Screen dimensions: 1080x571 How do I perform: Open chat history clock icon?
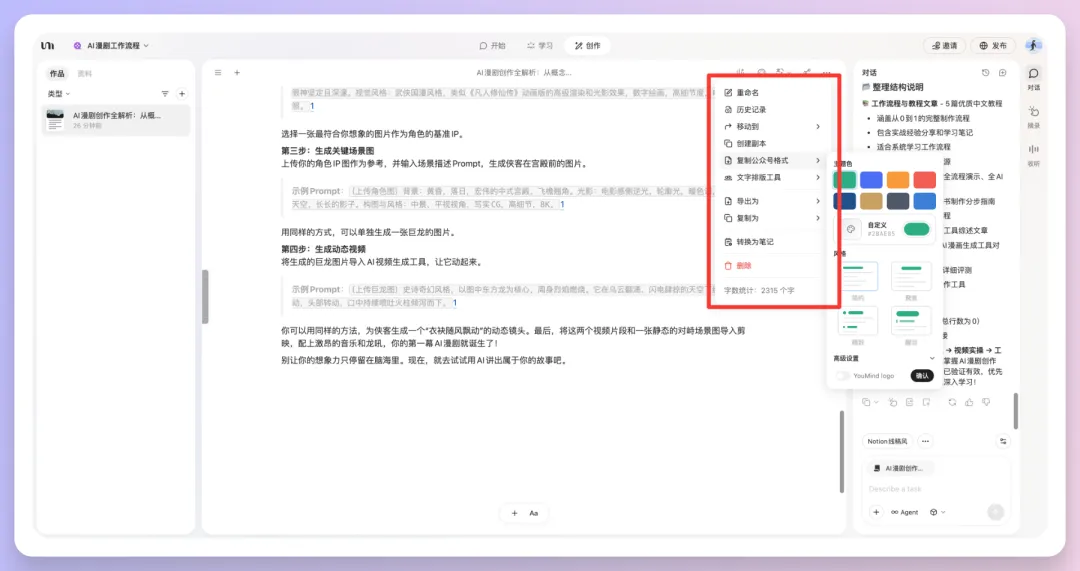coord(985,73)
